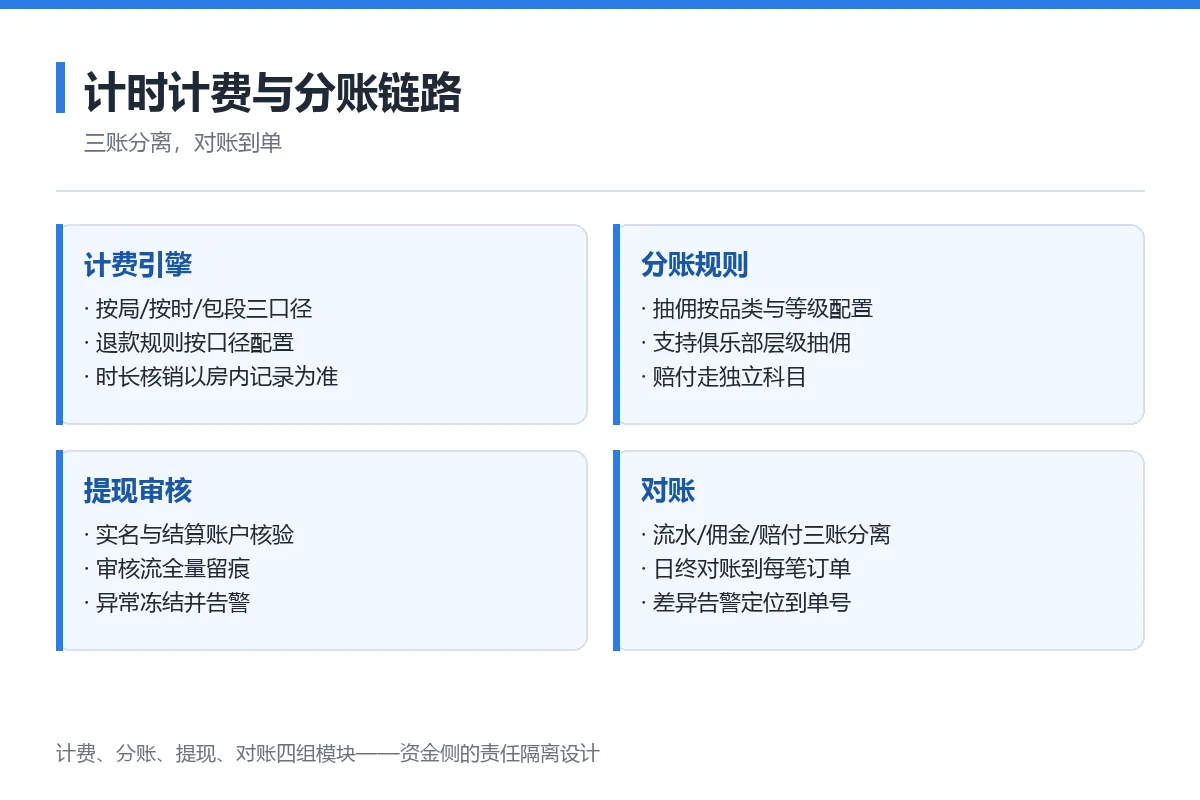Select the slide title 计时计费与分账链路
1200x800 pixels.
click(x=273, y=94)
